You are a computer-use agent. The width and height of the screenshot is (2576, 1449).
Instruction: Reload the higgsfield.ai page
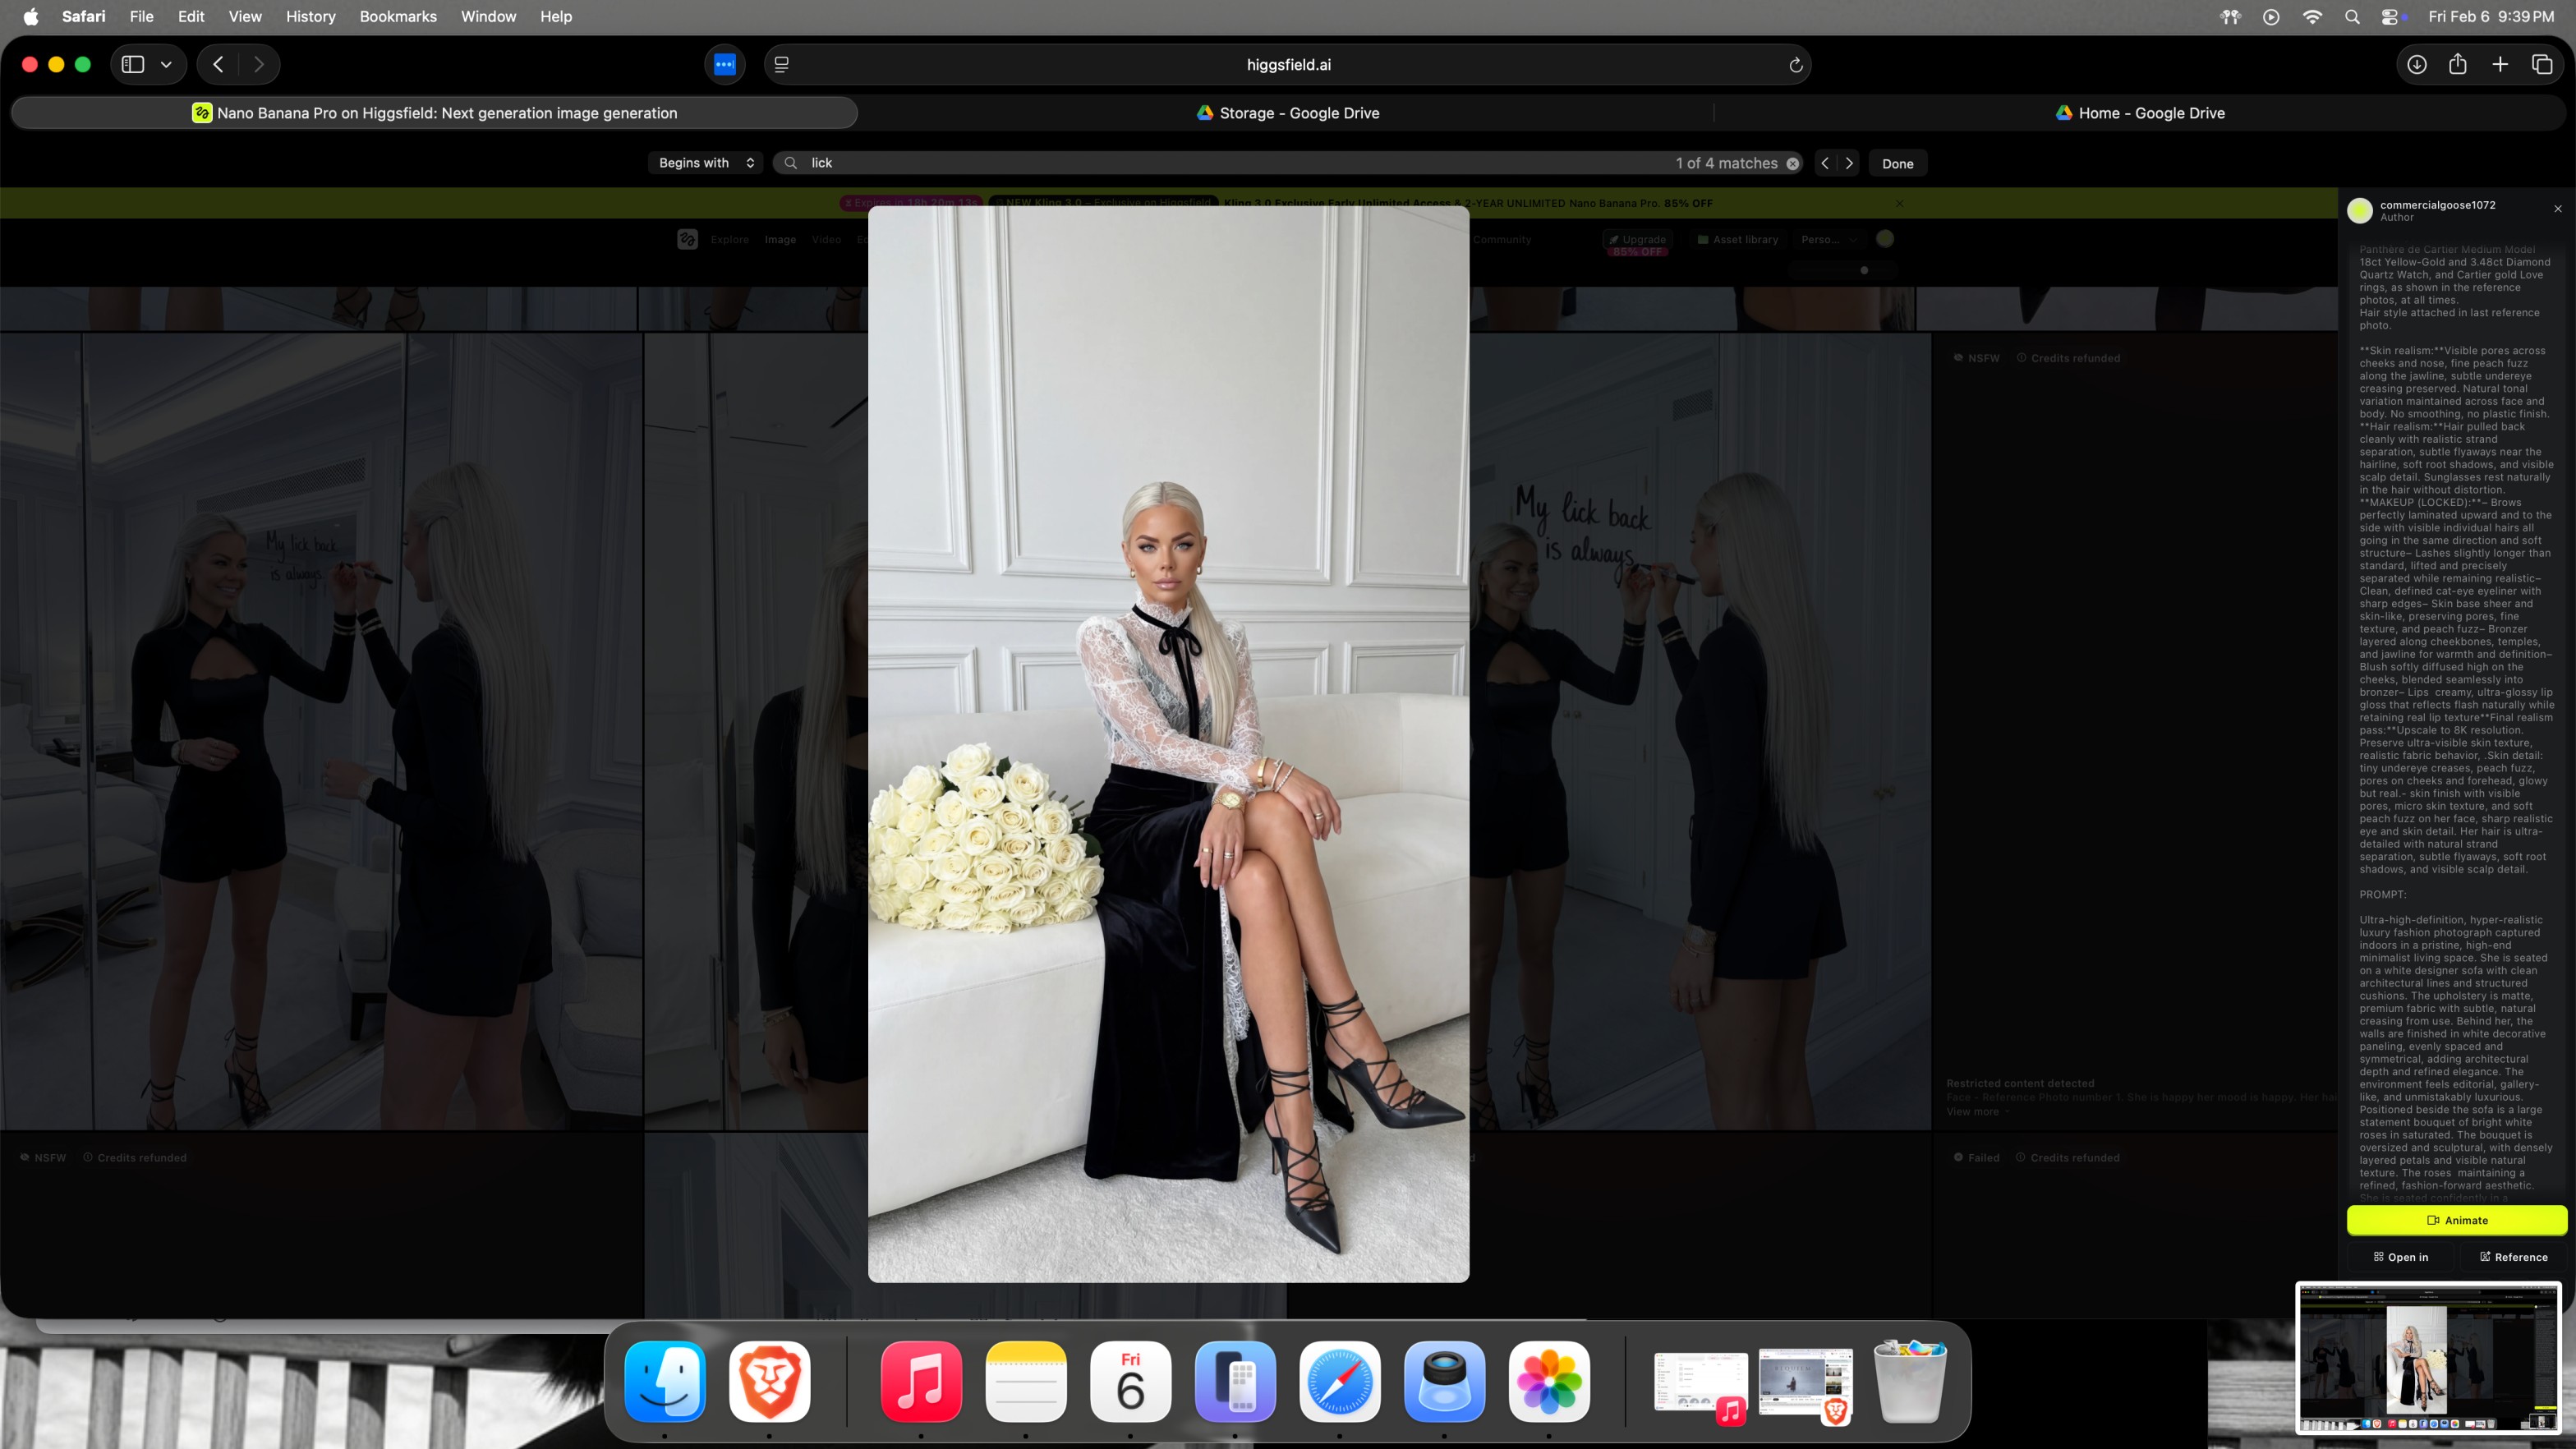point(1795,65)
